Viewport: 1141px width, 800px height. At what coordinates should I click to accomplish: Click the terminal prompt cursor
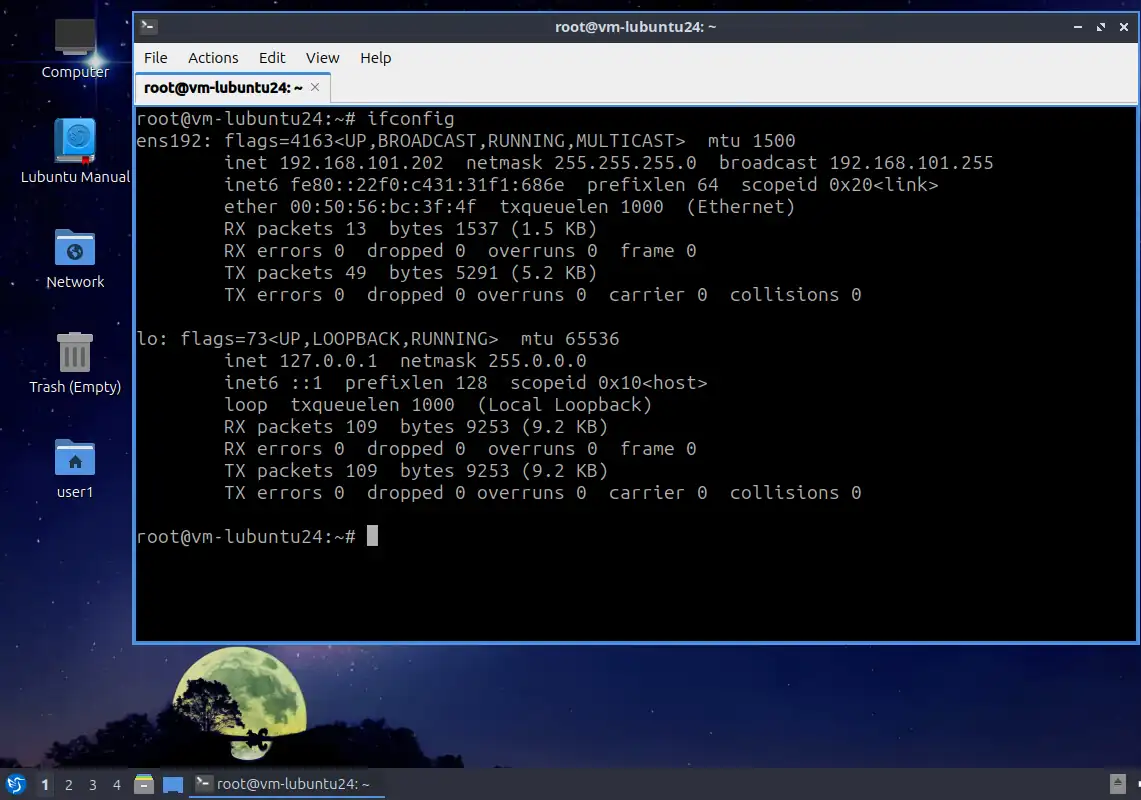[x=372, y=536]
